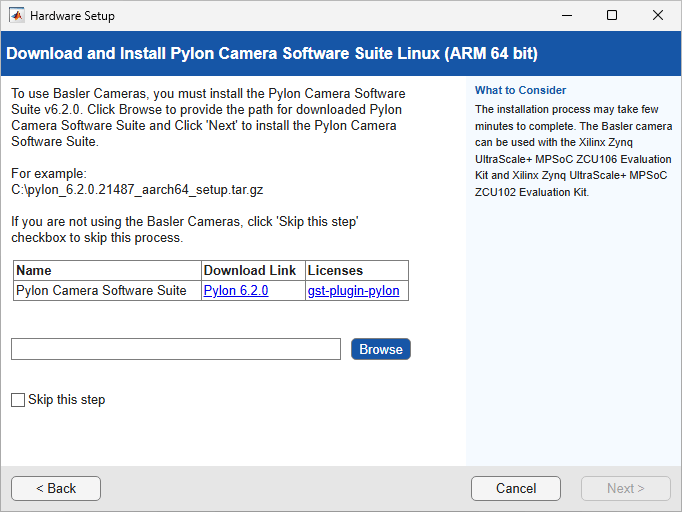Click the 'What to Consider' heading

520,90
